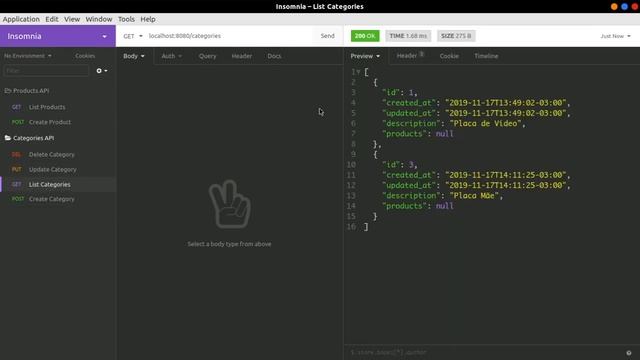Select the Create Category request
The height and width of the screenshot is (360, 640).
pyautogui.click(x=58, y=199)
